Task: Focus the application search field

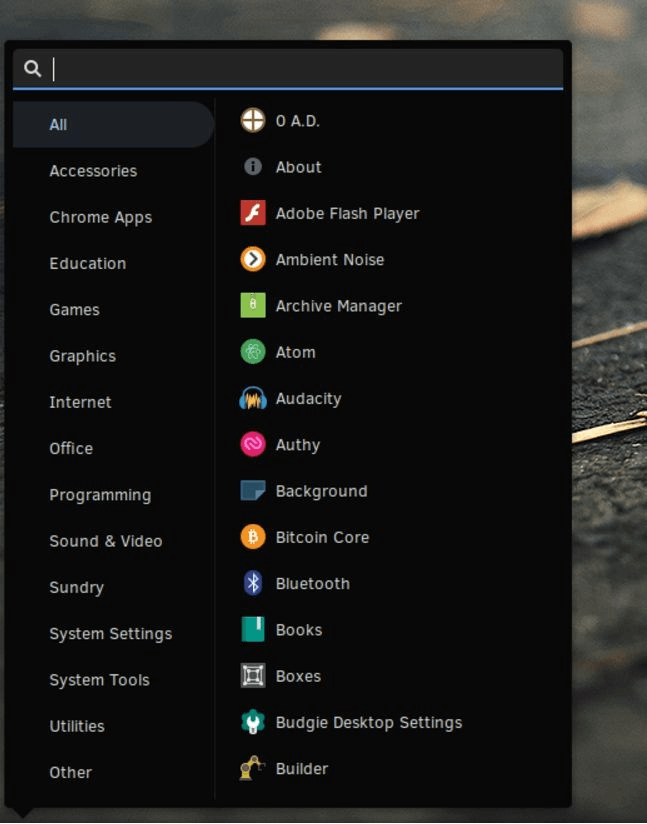Action: [300, 69]
